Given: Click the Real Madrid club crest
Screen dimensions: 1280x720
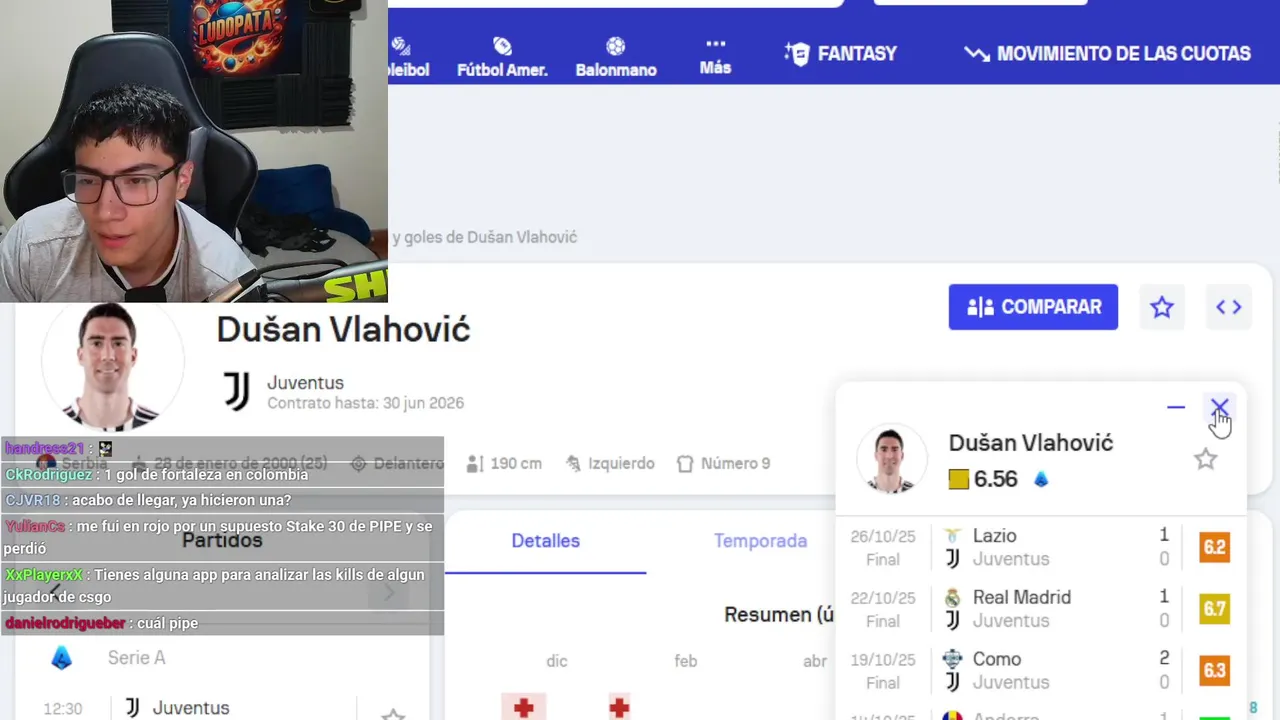Looking at the screenshot, I should pyautogui.click(x=953, y=597).
